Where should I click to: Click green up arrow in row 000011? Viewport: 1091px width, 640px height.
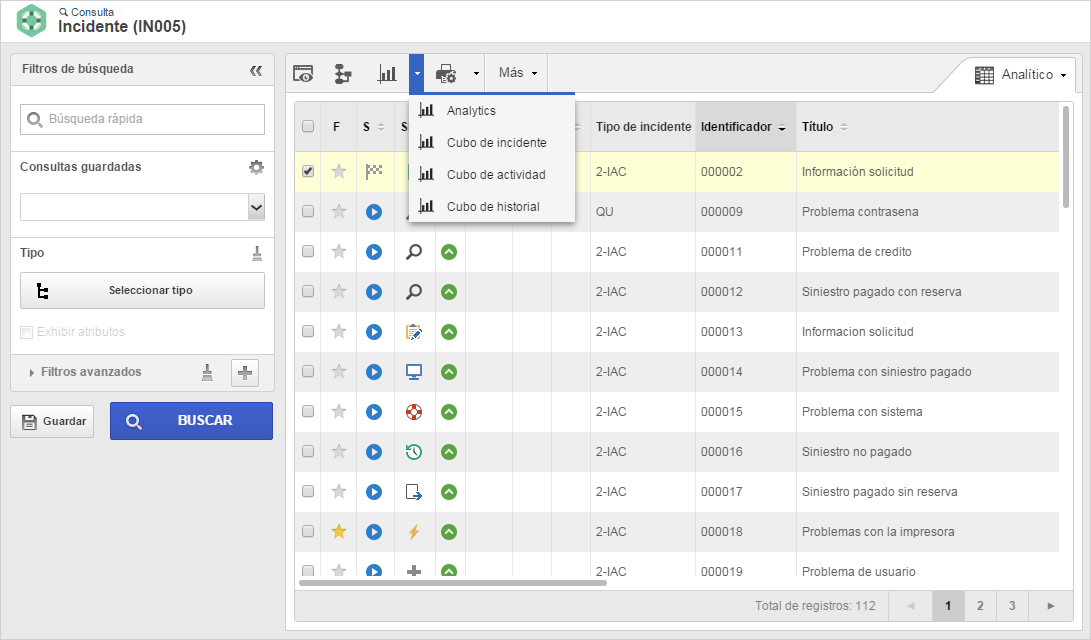pyautogui.click(x=449, y=252)
